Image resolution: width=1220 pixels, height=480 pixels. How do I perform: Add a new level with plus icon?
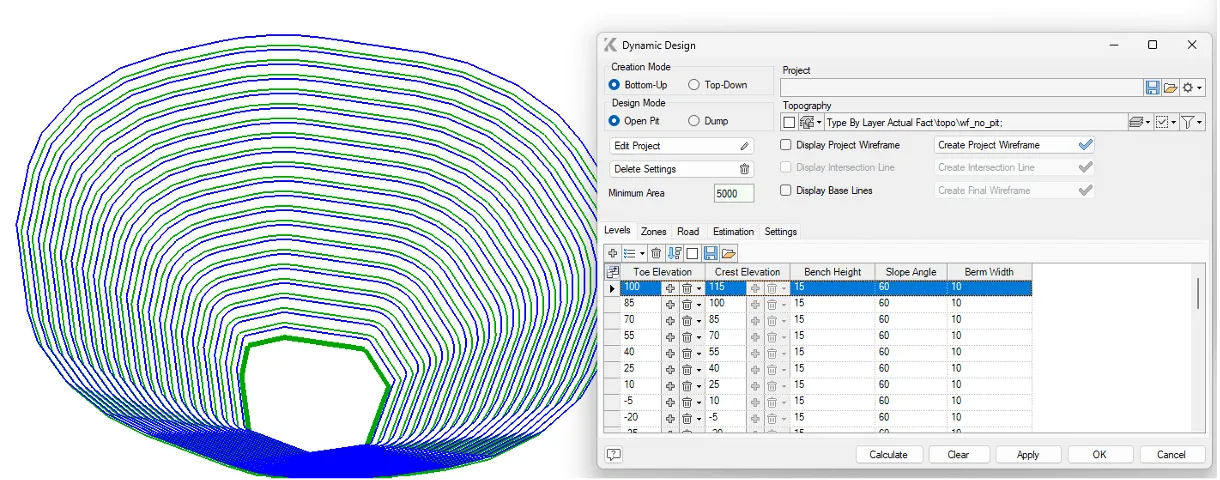tap(612, 254)
